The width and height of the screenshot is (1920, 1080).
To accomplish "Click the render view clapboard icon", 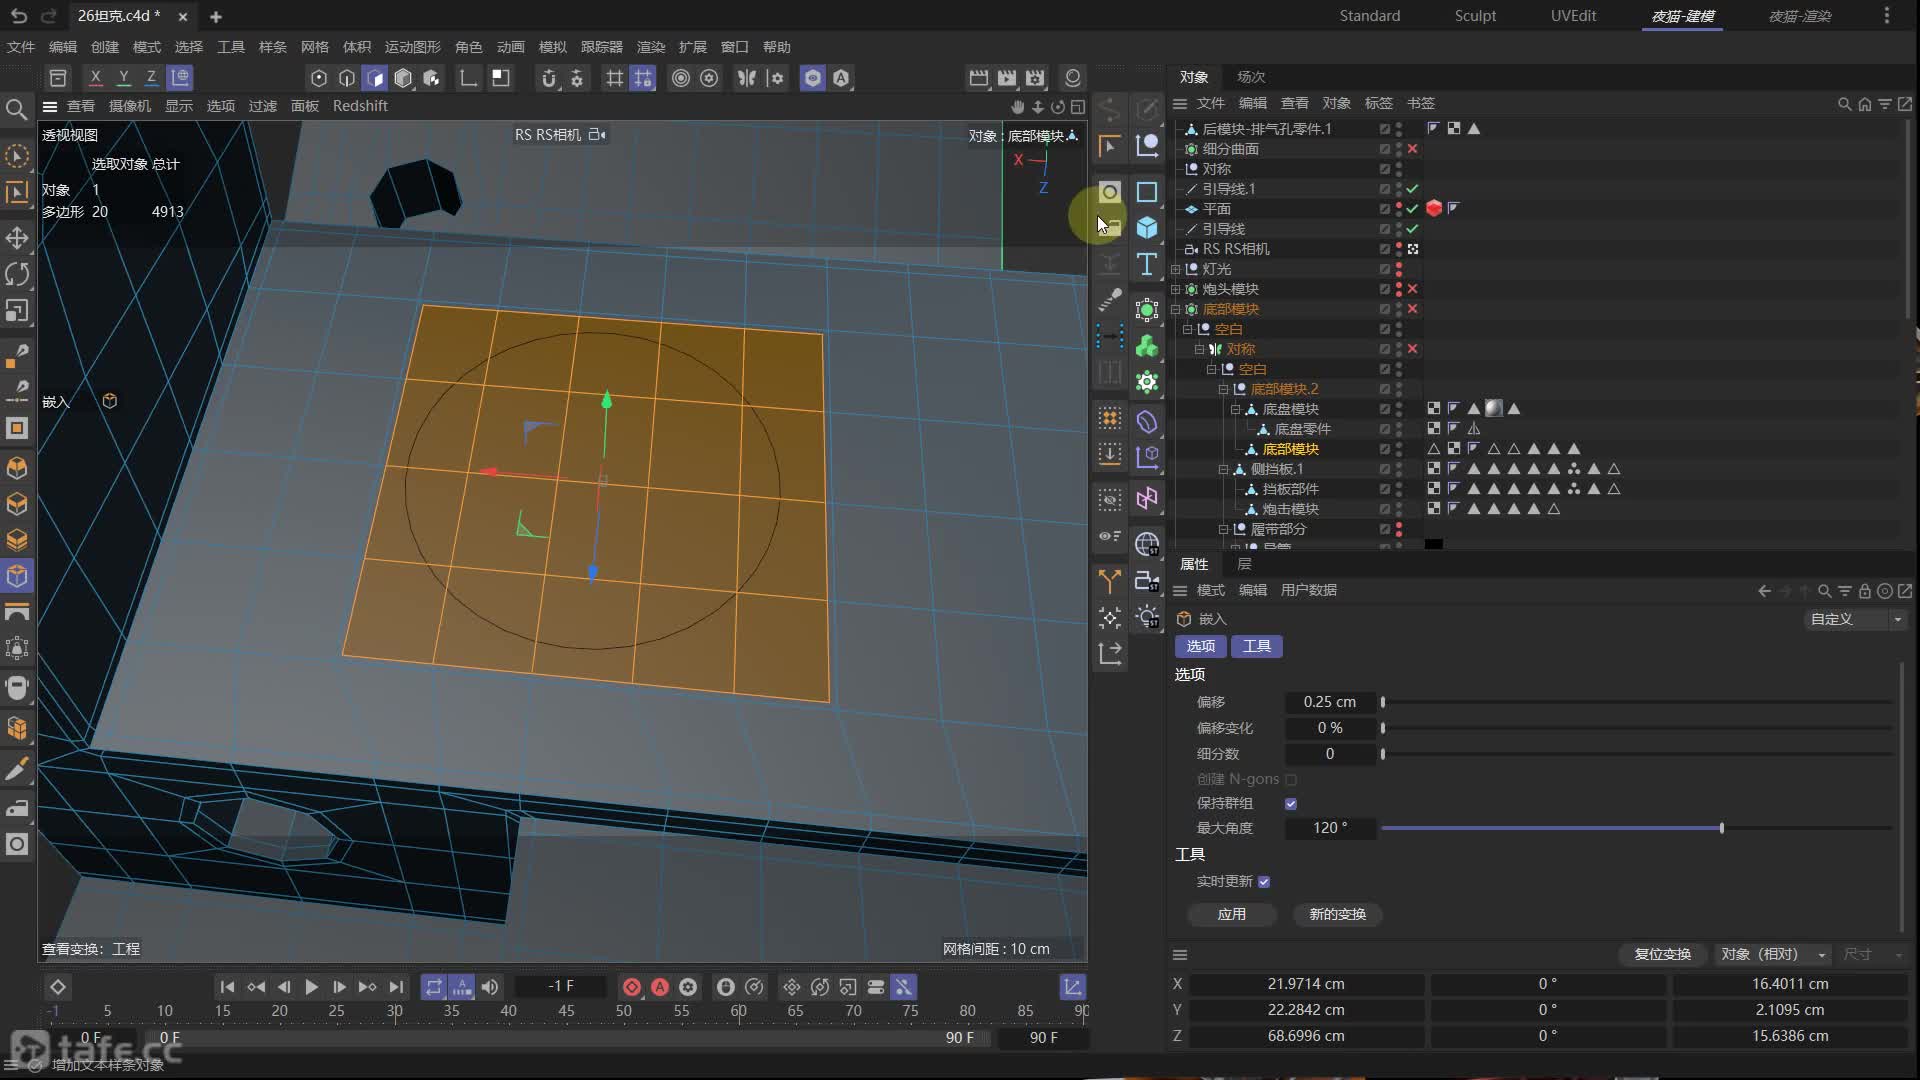I will 979,78.
